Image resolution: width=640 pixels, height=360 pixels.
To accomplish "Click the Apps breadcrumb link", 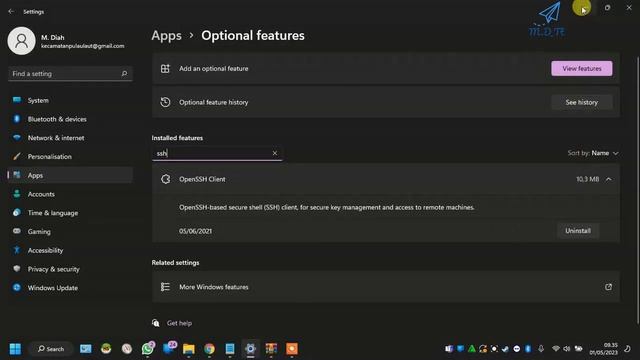I will click(167, 36).
